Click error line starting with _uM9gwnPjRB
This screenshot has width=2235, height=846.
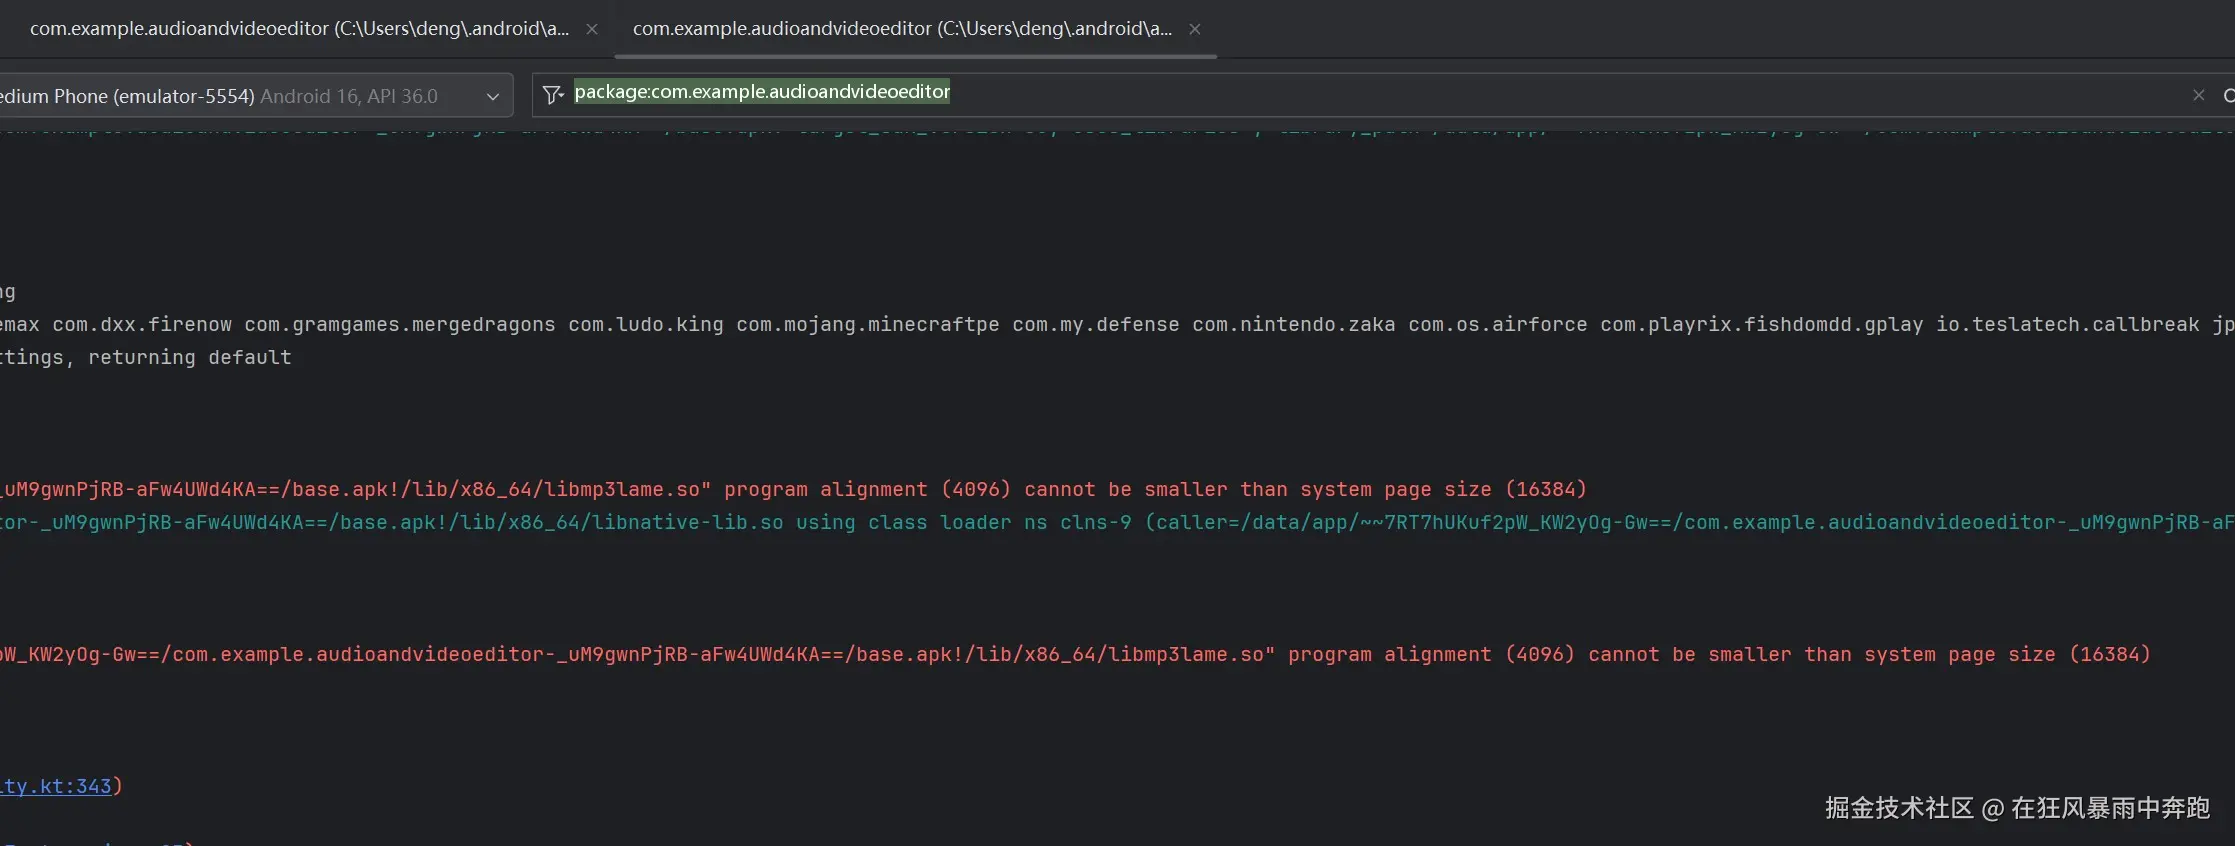tap(794, 489)
